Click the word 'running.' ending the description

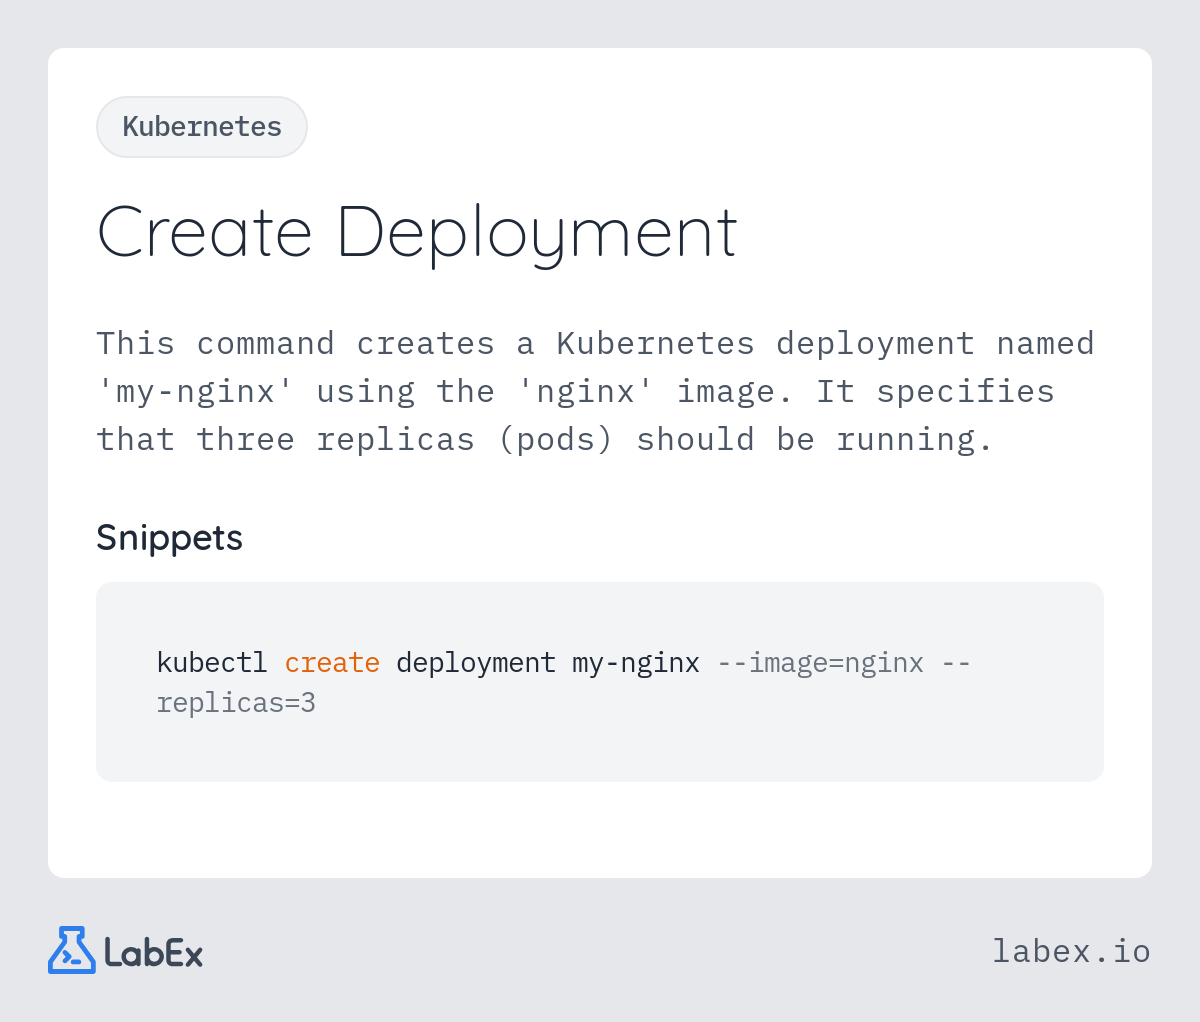pyautogui.click(x=914, y=439)
